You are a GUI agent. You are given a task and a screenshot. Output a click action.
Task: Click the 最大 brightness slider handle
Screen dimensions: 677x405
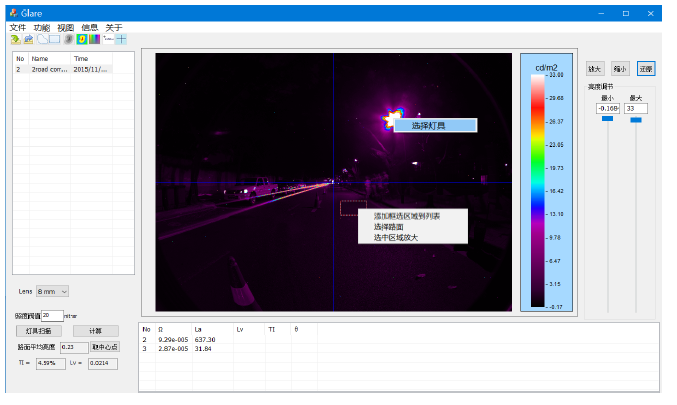pyautogui.click(x=636, y=119)
